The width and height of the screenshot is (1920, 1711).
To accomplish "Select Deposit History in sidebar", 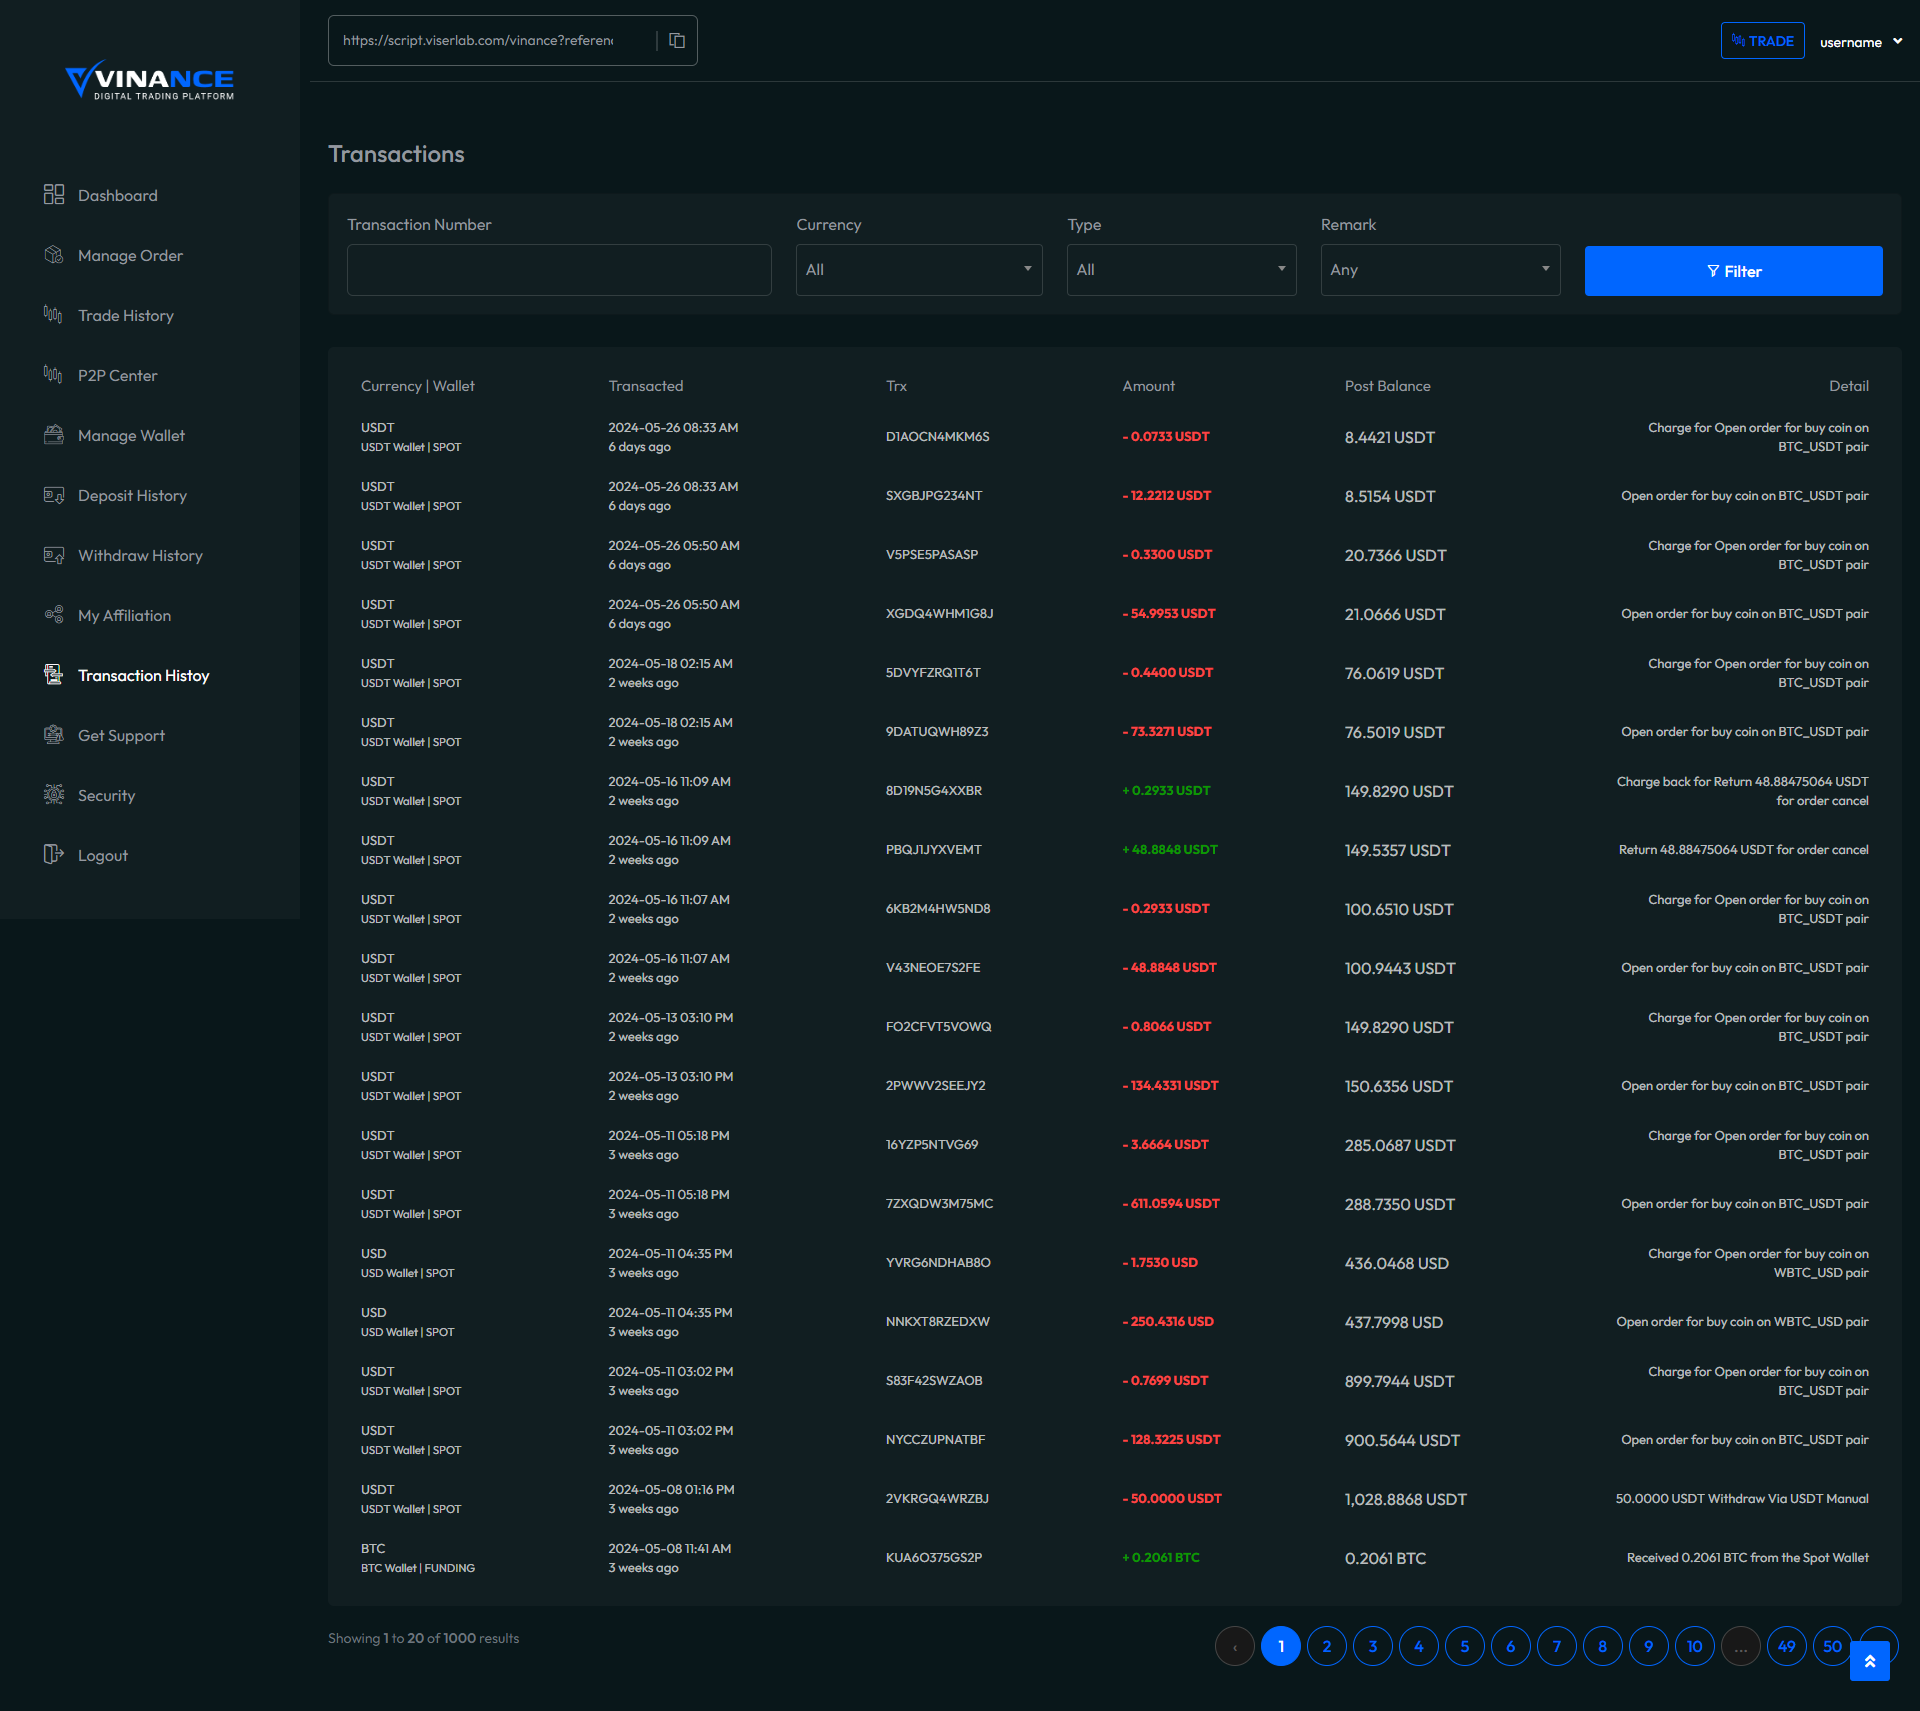I will (x=132, y=496).
